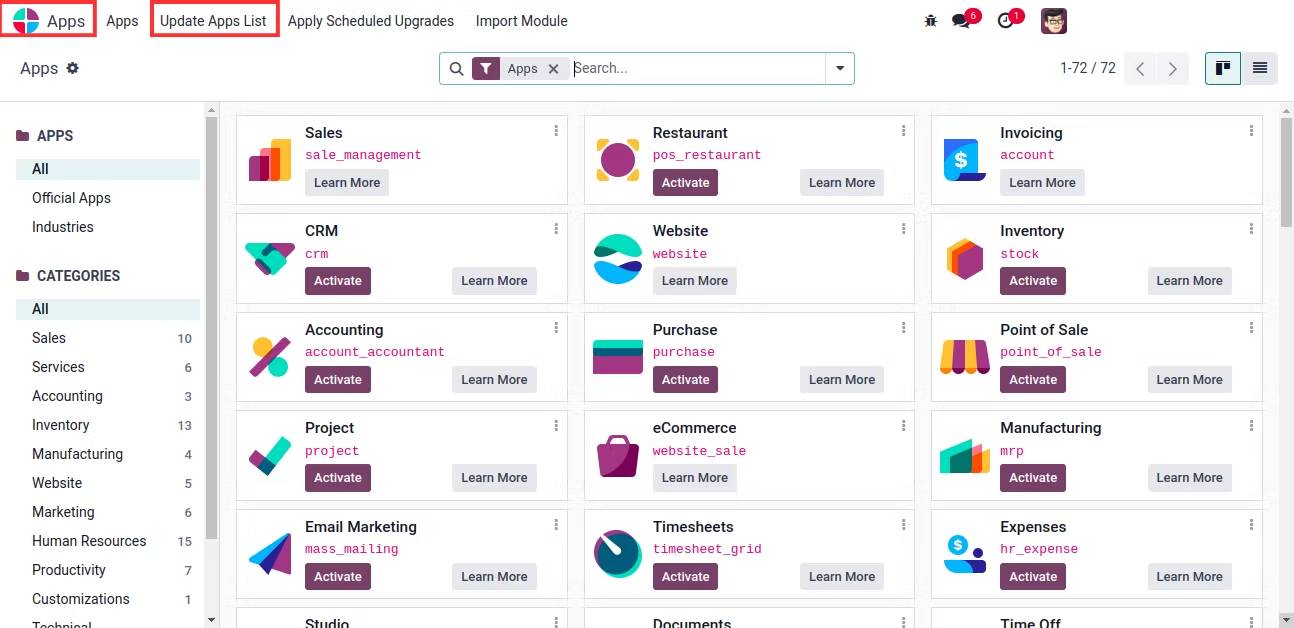Click the magnifier search icon
The width and height of the screenshot is (1294, 628).
coord(456,69)
